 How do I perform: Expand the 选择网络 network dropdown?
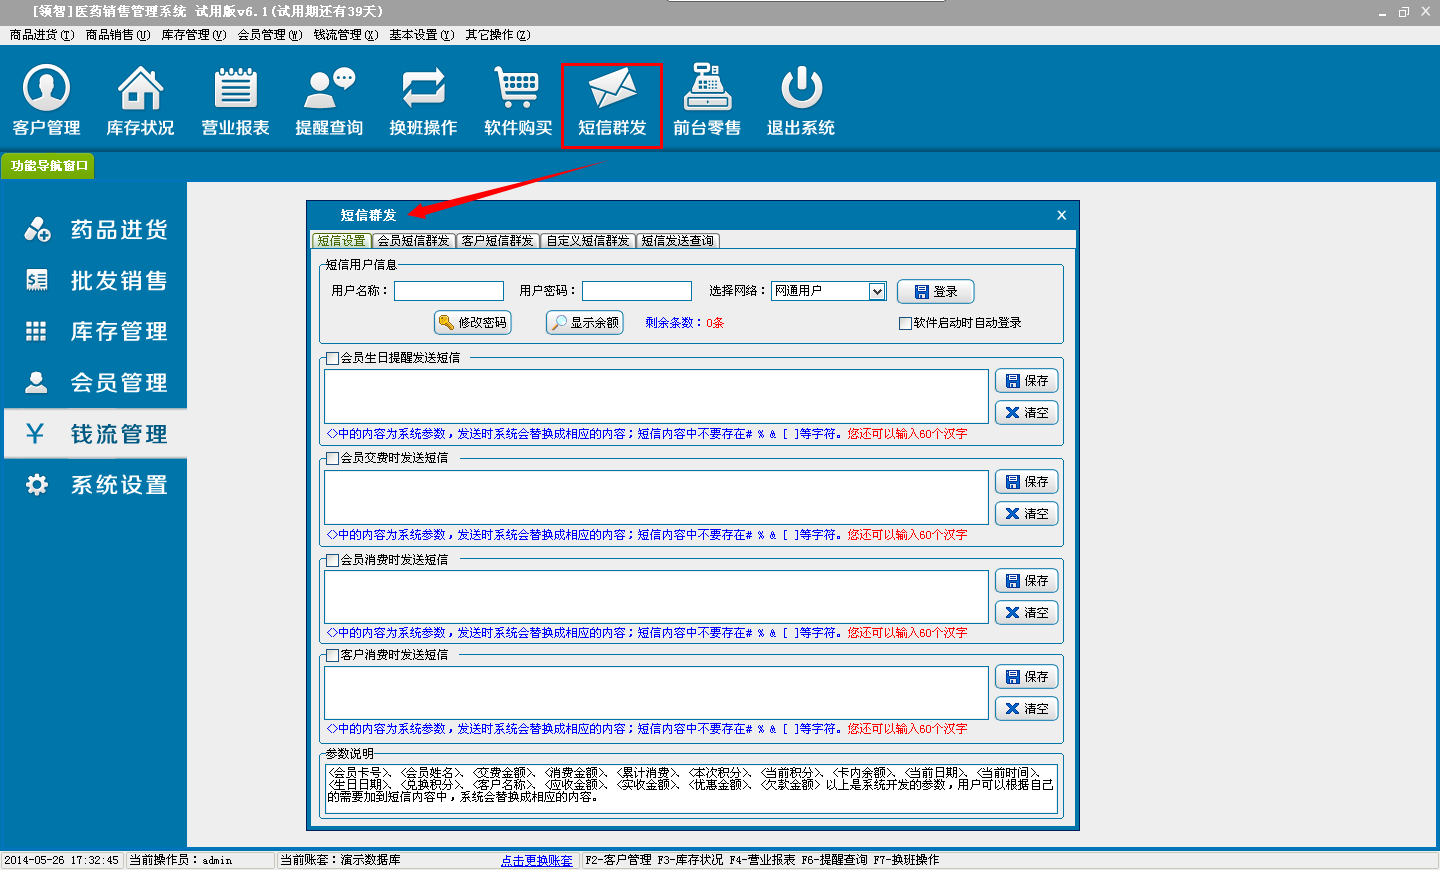pos(877,291)
